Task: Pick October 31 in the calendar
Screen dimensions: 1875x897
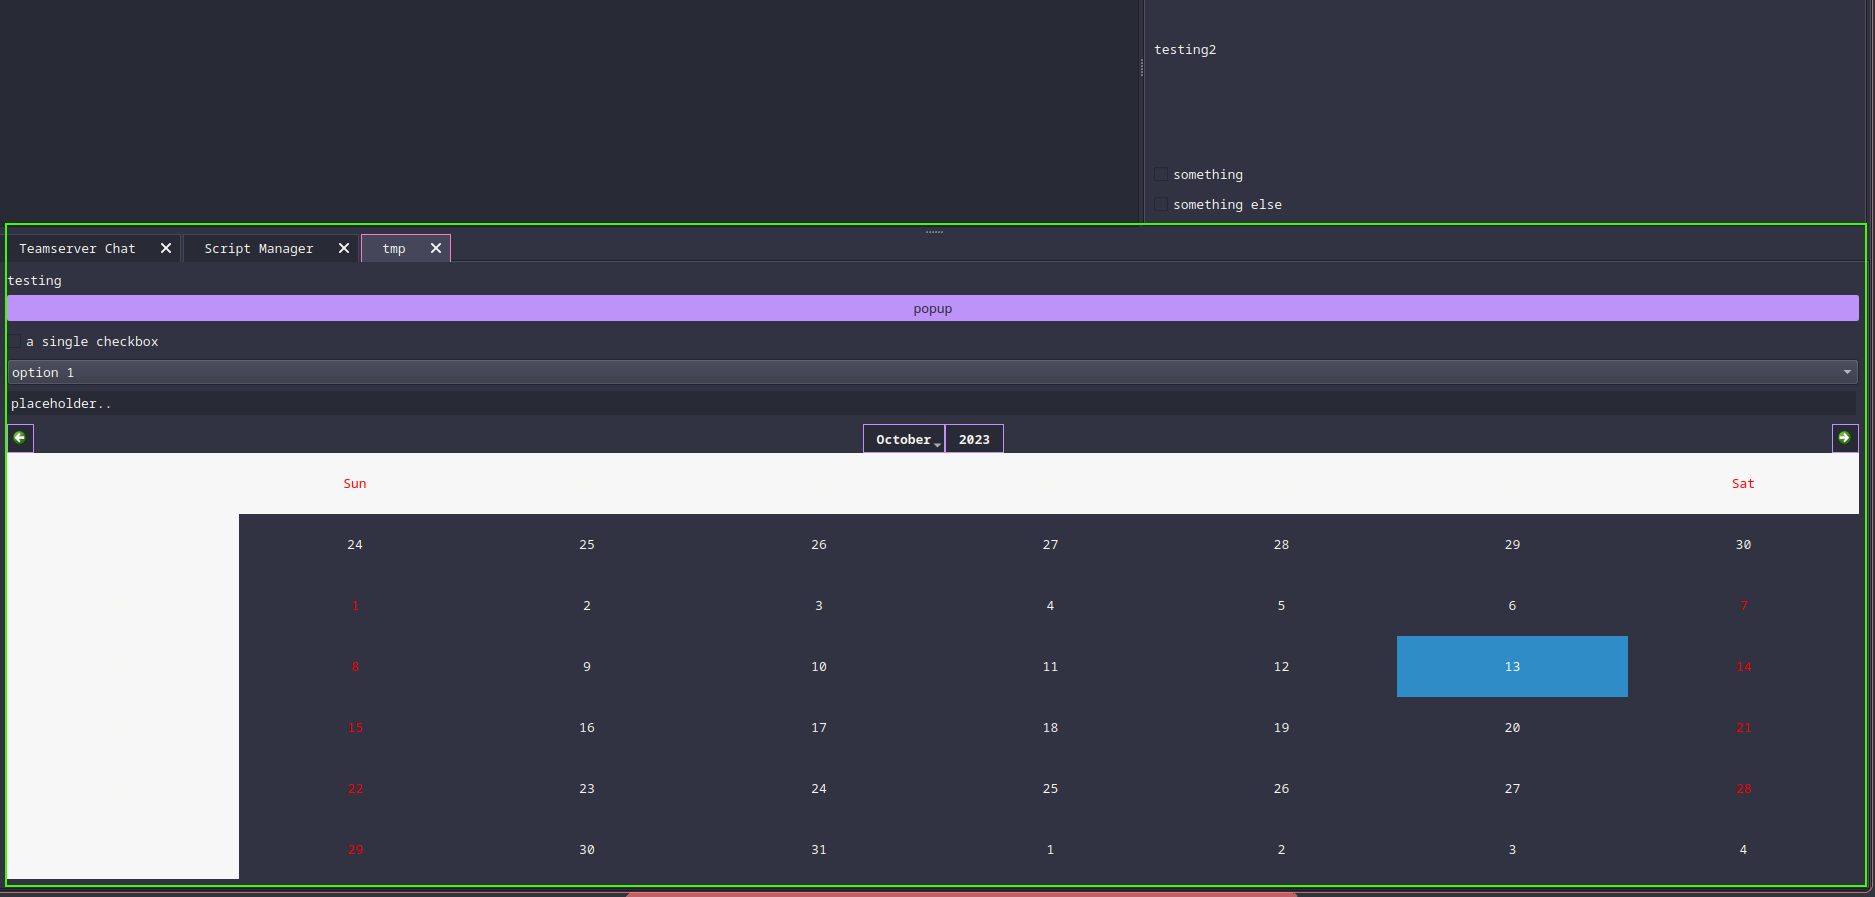Action: pyautogui.click(x=818, y=850)
